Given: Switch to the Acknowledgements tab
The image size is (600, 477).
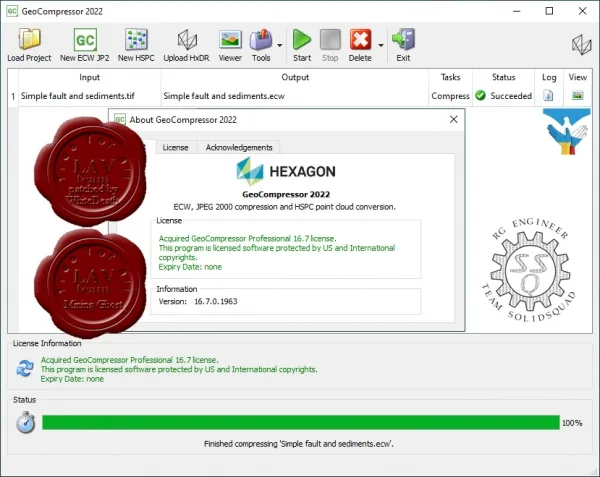Looking at the screenshot, I should [239, 148].
